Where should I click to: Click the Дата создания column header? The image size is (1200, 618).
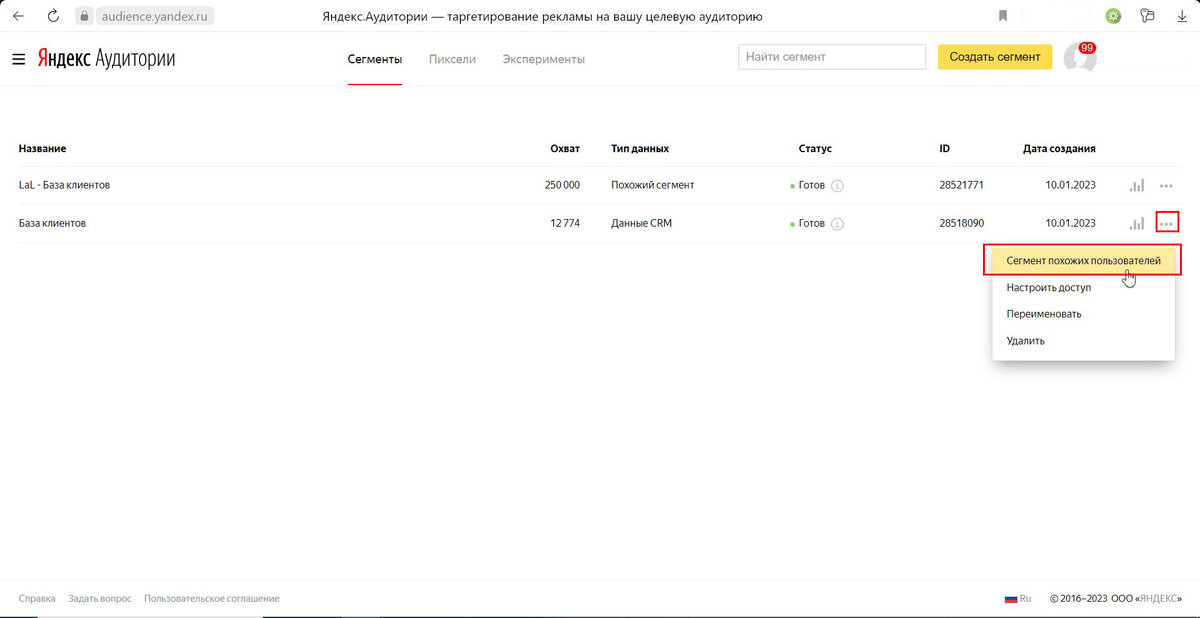coord(1059,148)
